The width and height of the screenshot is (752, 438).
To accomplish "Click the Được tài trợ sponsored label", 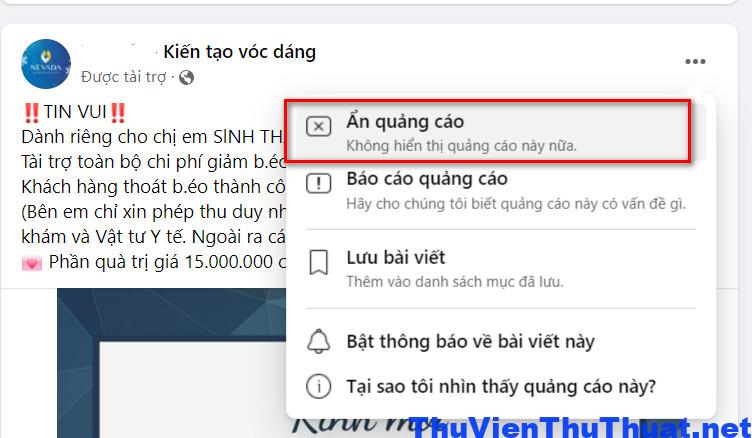I will click(x=123, y=77).
